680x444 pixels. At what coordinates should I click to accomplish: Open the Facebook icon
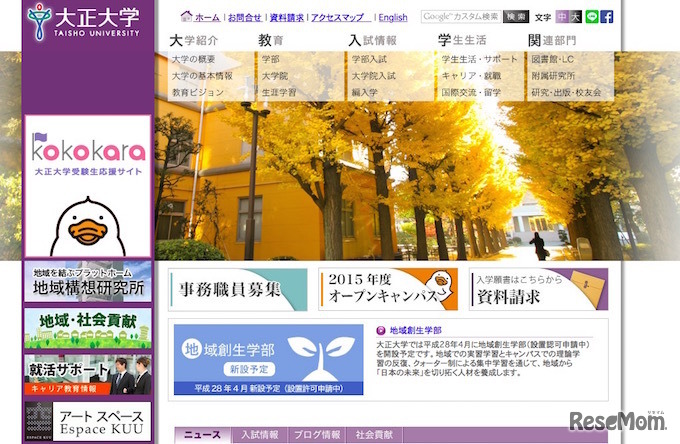(x=607, y=17)
